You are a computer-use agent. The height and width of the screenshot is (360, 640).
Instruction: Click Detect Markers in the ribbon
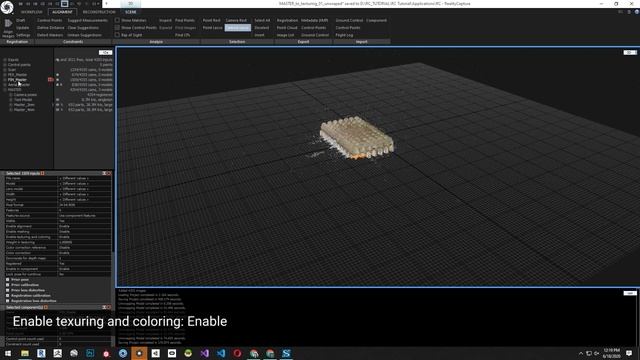(x=50, y=35)
